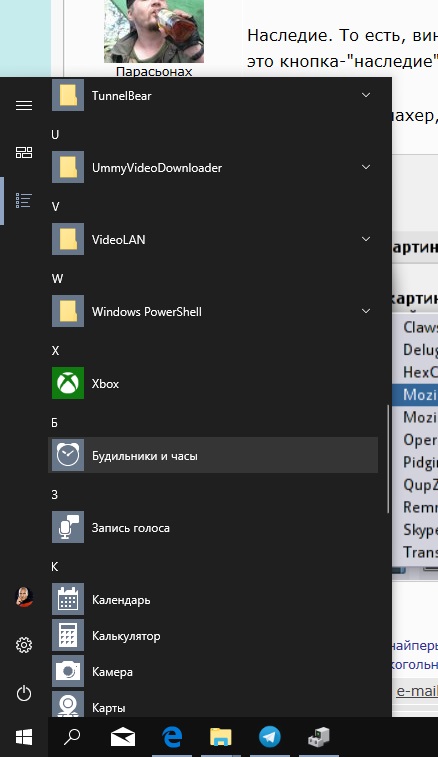
Task: Click the Xbox app name label
Action: (105, 384)
